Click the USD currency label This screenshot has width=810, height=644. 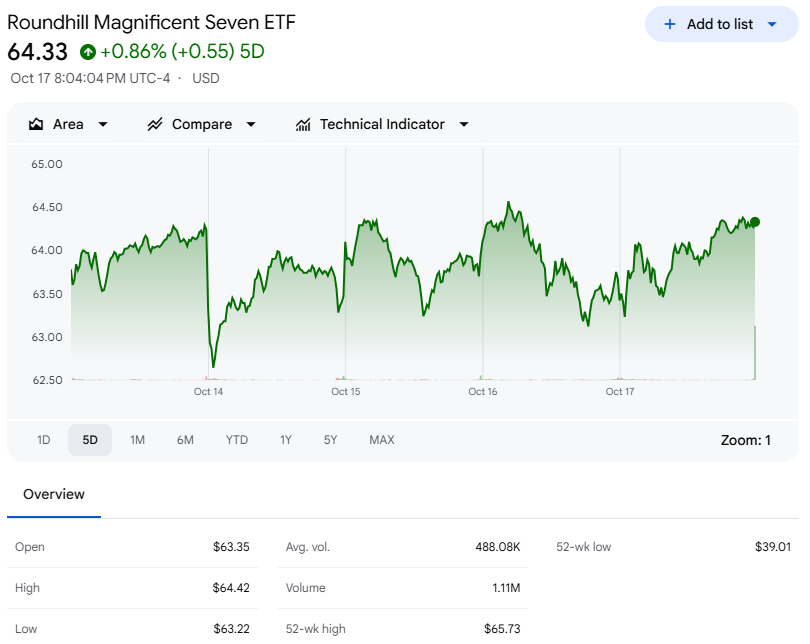206,78
